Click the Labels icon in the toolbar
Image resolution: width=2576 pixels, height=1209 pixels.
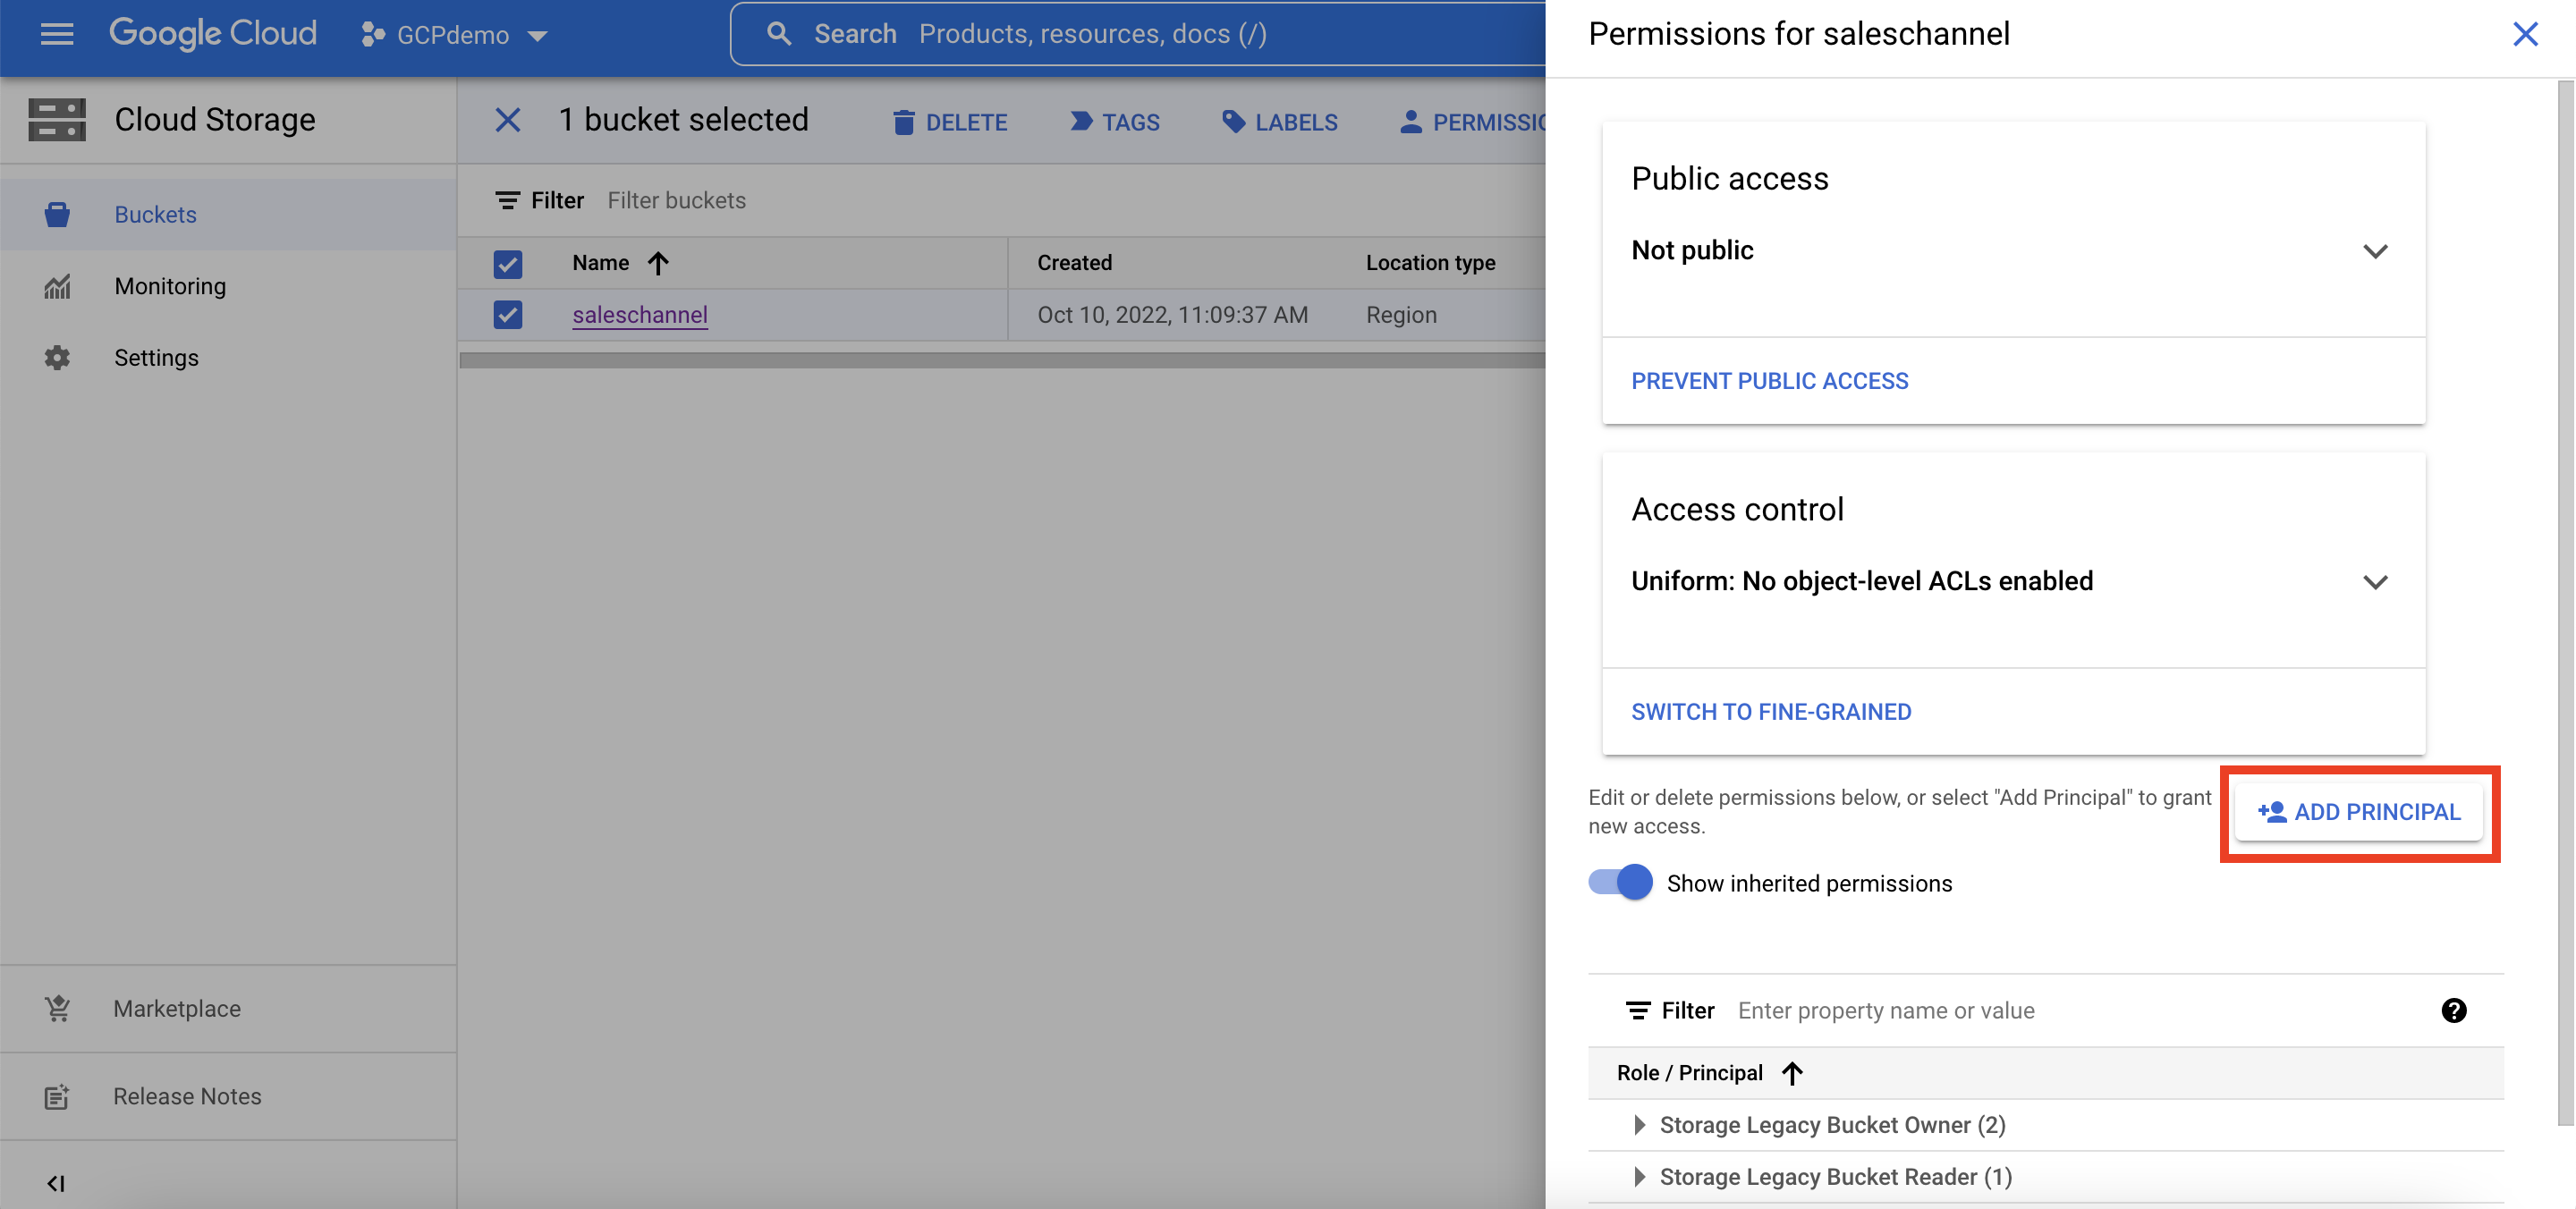(1233, 121)
